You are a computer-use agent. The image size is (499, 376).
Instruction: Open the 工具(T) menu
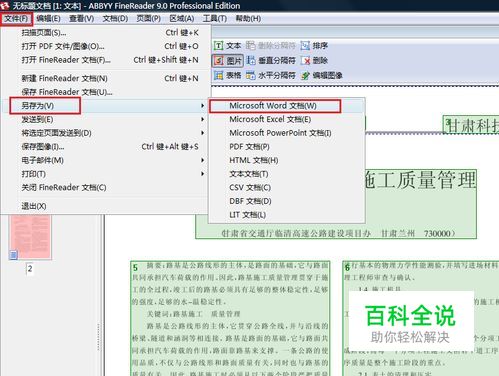point(215,19)
